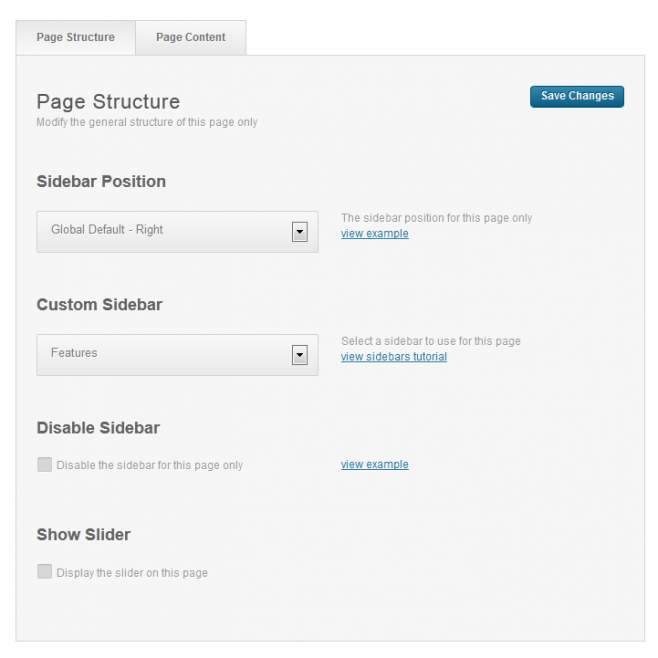Switch to the Page Content tab
This screenshot has height=658, width=658.
click(191, 37)
